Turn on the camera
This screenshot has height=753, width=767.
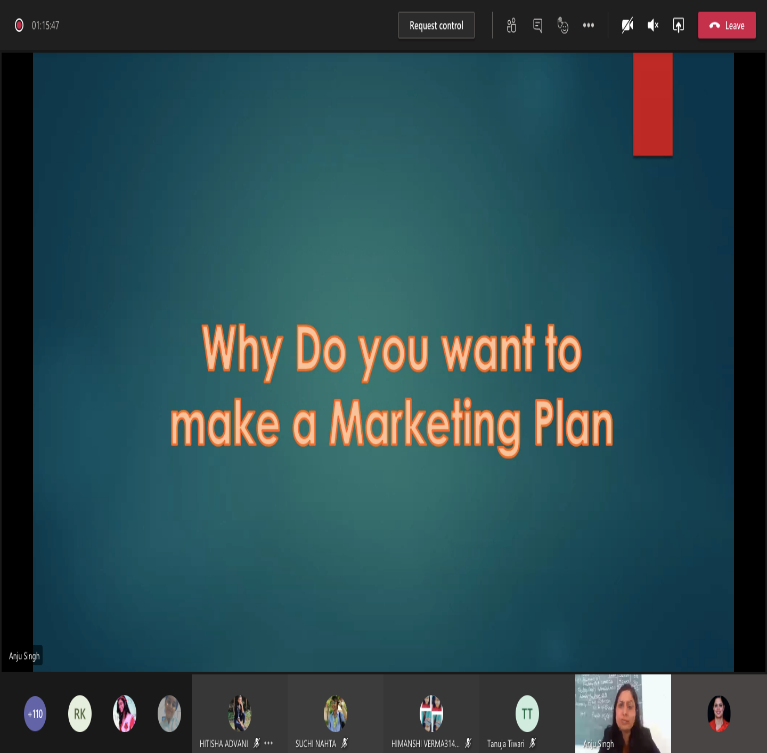(x=627, y=25)
